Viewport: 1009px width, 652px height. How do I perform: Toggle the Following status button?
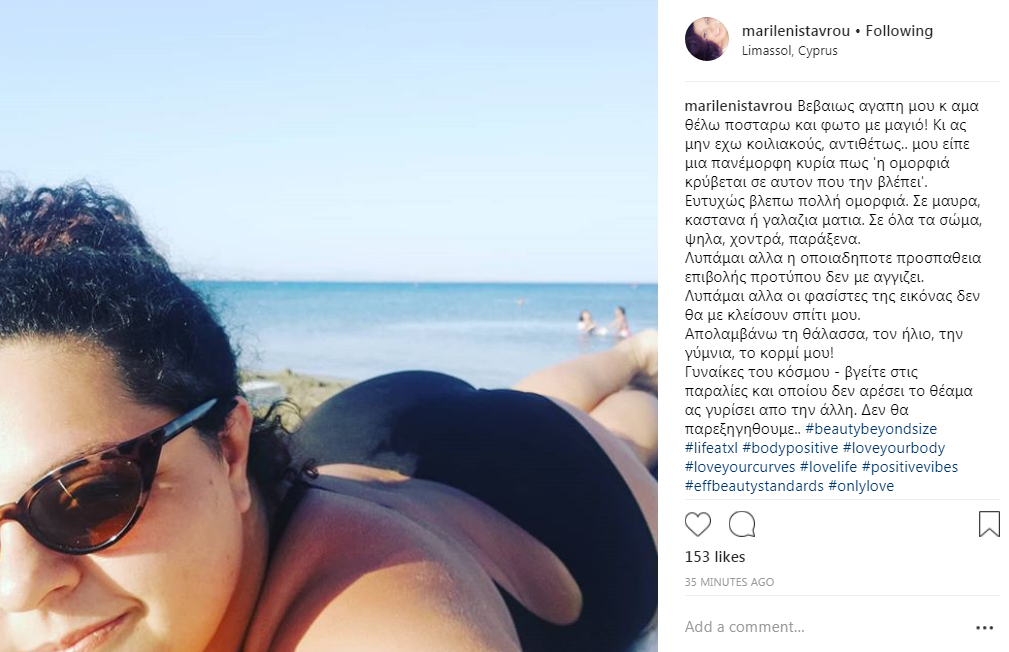tap(899, 31)
